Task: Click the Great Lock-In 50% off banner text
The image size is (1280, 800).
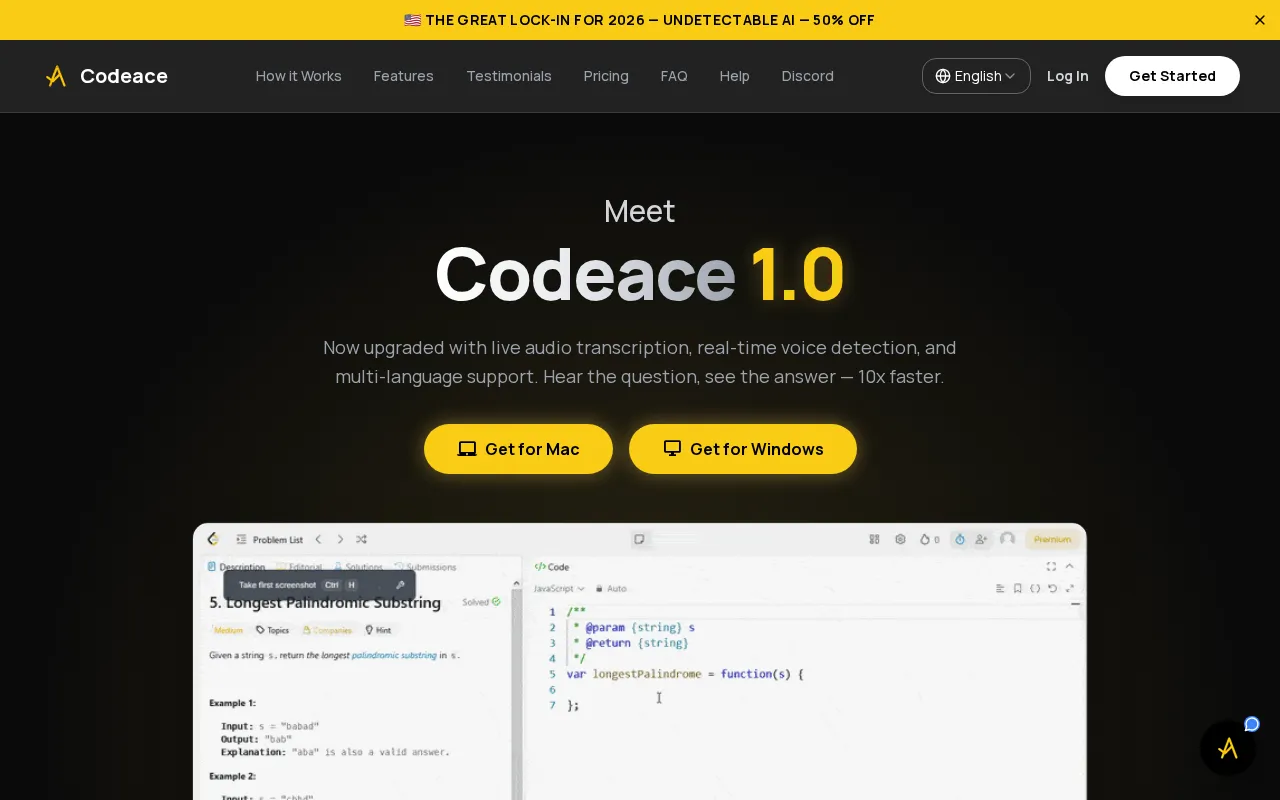Action: pos(639,20)
